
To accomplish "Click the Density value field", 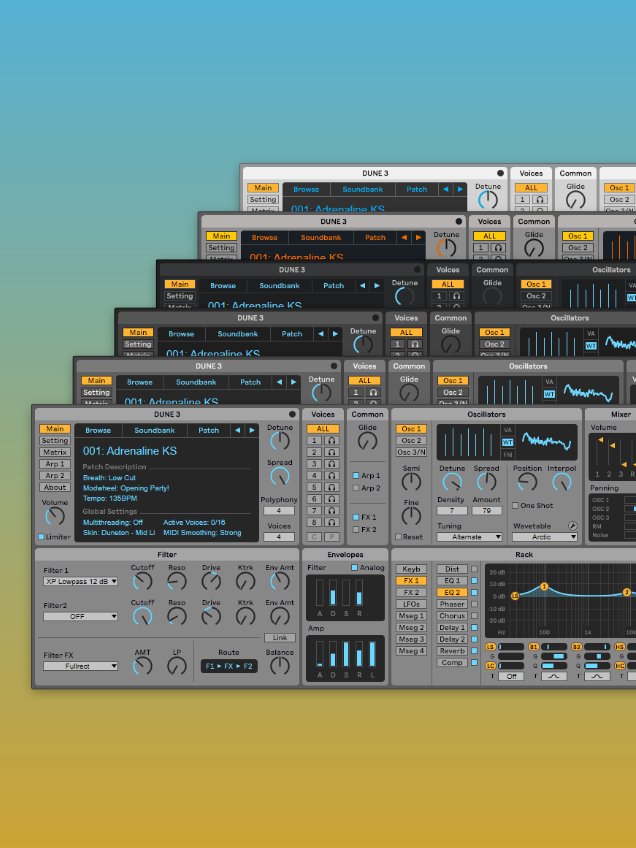I will (452, 511).
